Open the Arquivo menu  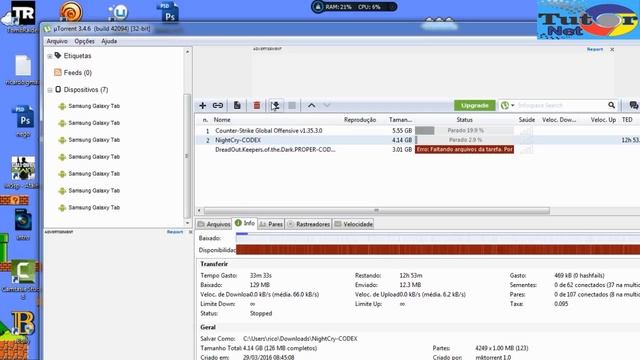[57, 41]
